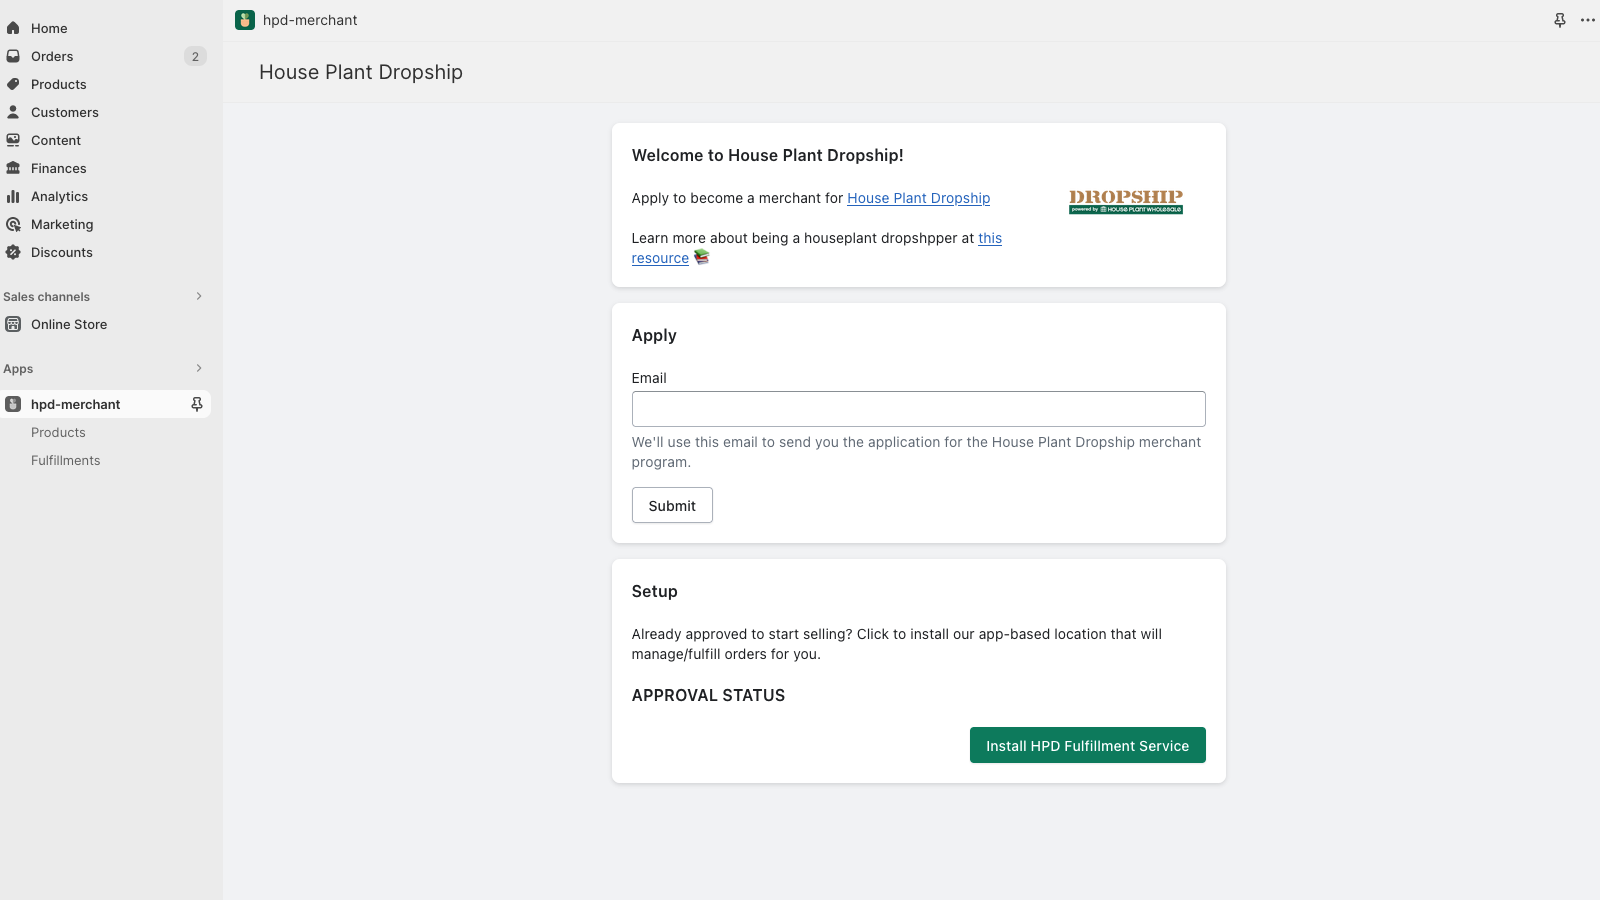Expand the Sales channels section chevron
This screenshot has width=1600, height=900.
tap(199, 296)
